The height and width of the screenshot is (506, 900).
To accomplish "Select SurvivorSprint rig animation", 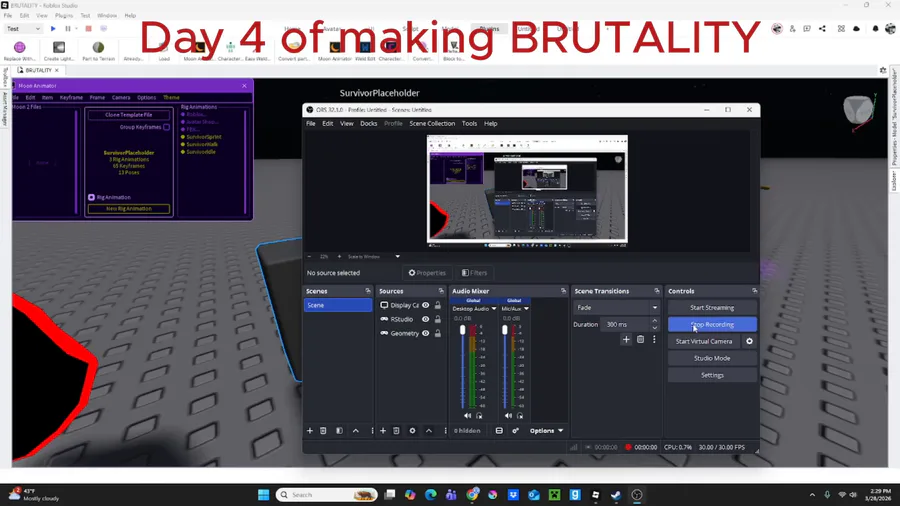I will [204, 137].
